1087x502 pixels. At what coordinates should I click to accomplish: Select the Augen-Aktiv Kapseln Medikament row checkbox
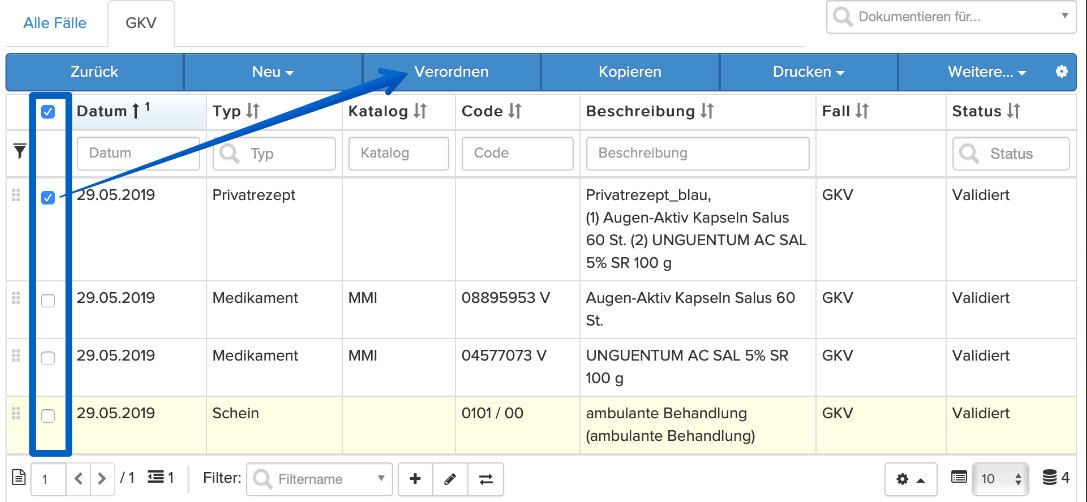[48, 301]
